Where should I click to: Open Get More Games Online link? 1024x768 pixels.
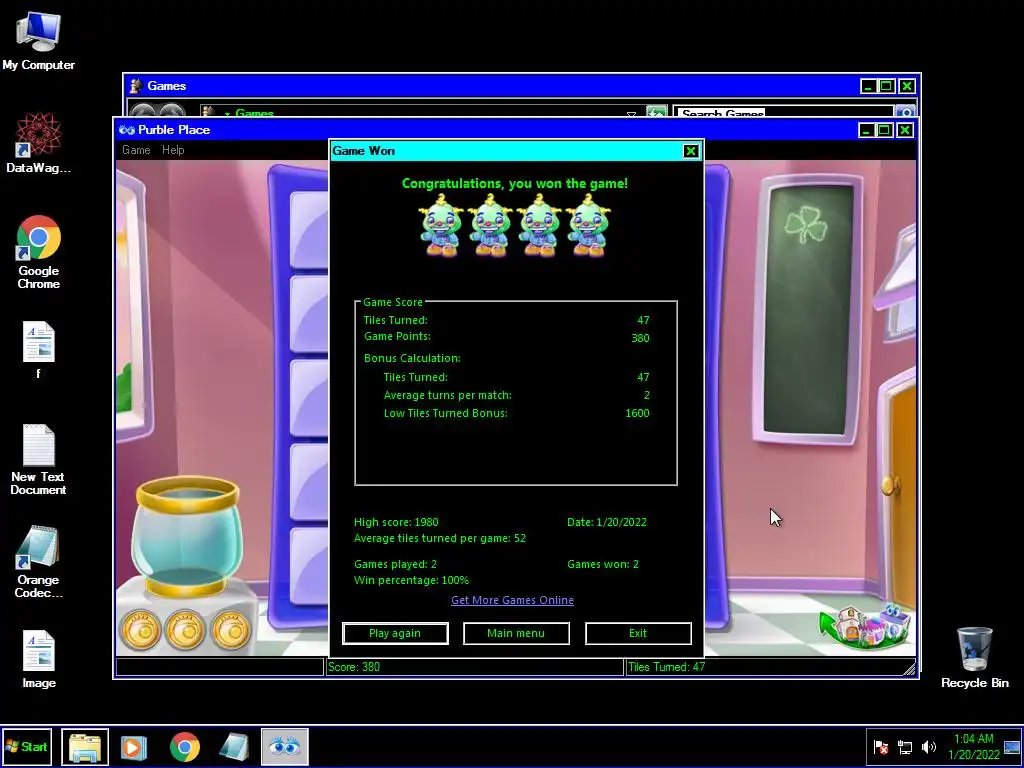(x=513, y=600)
